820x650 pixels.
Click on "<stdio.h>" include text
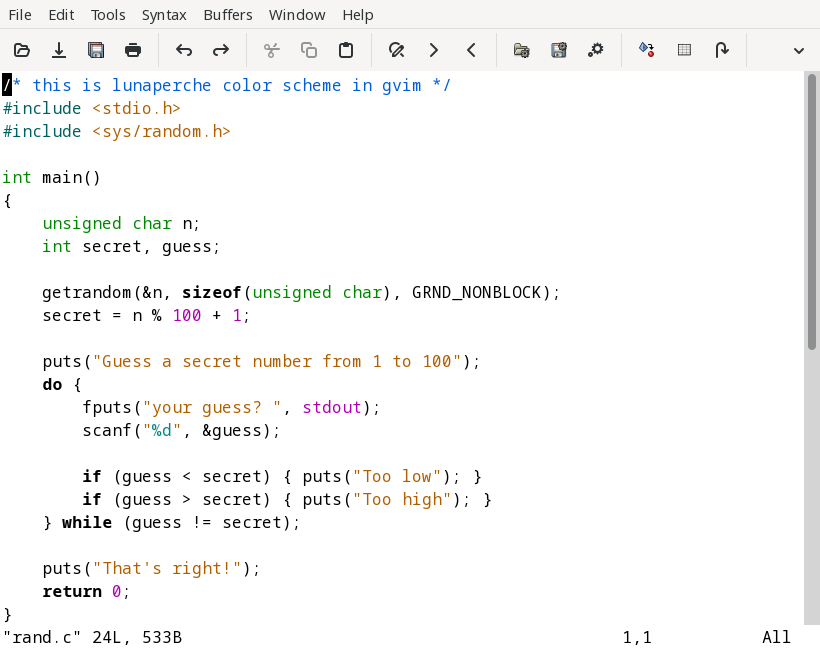pyautogui.click(x=136, y=108)
